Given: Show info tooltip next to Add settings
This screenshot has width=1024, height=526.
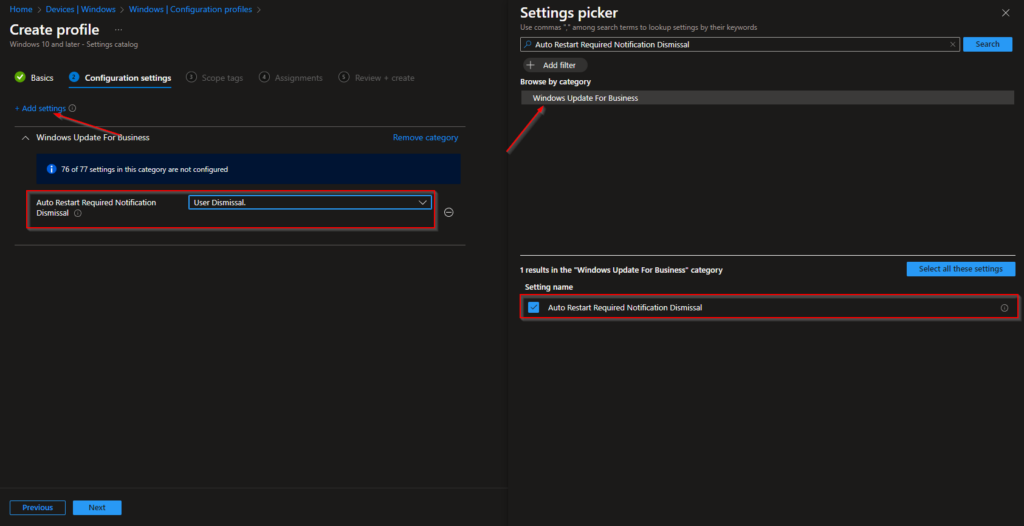Looking at the screenshot, I should 72,108.
